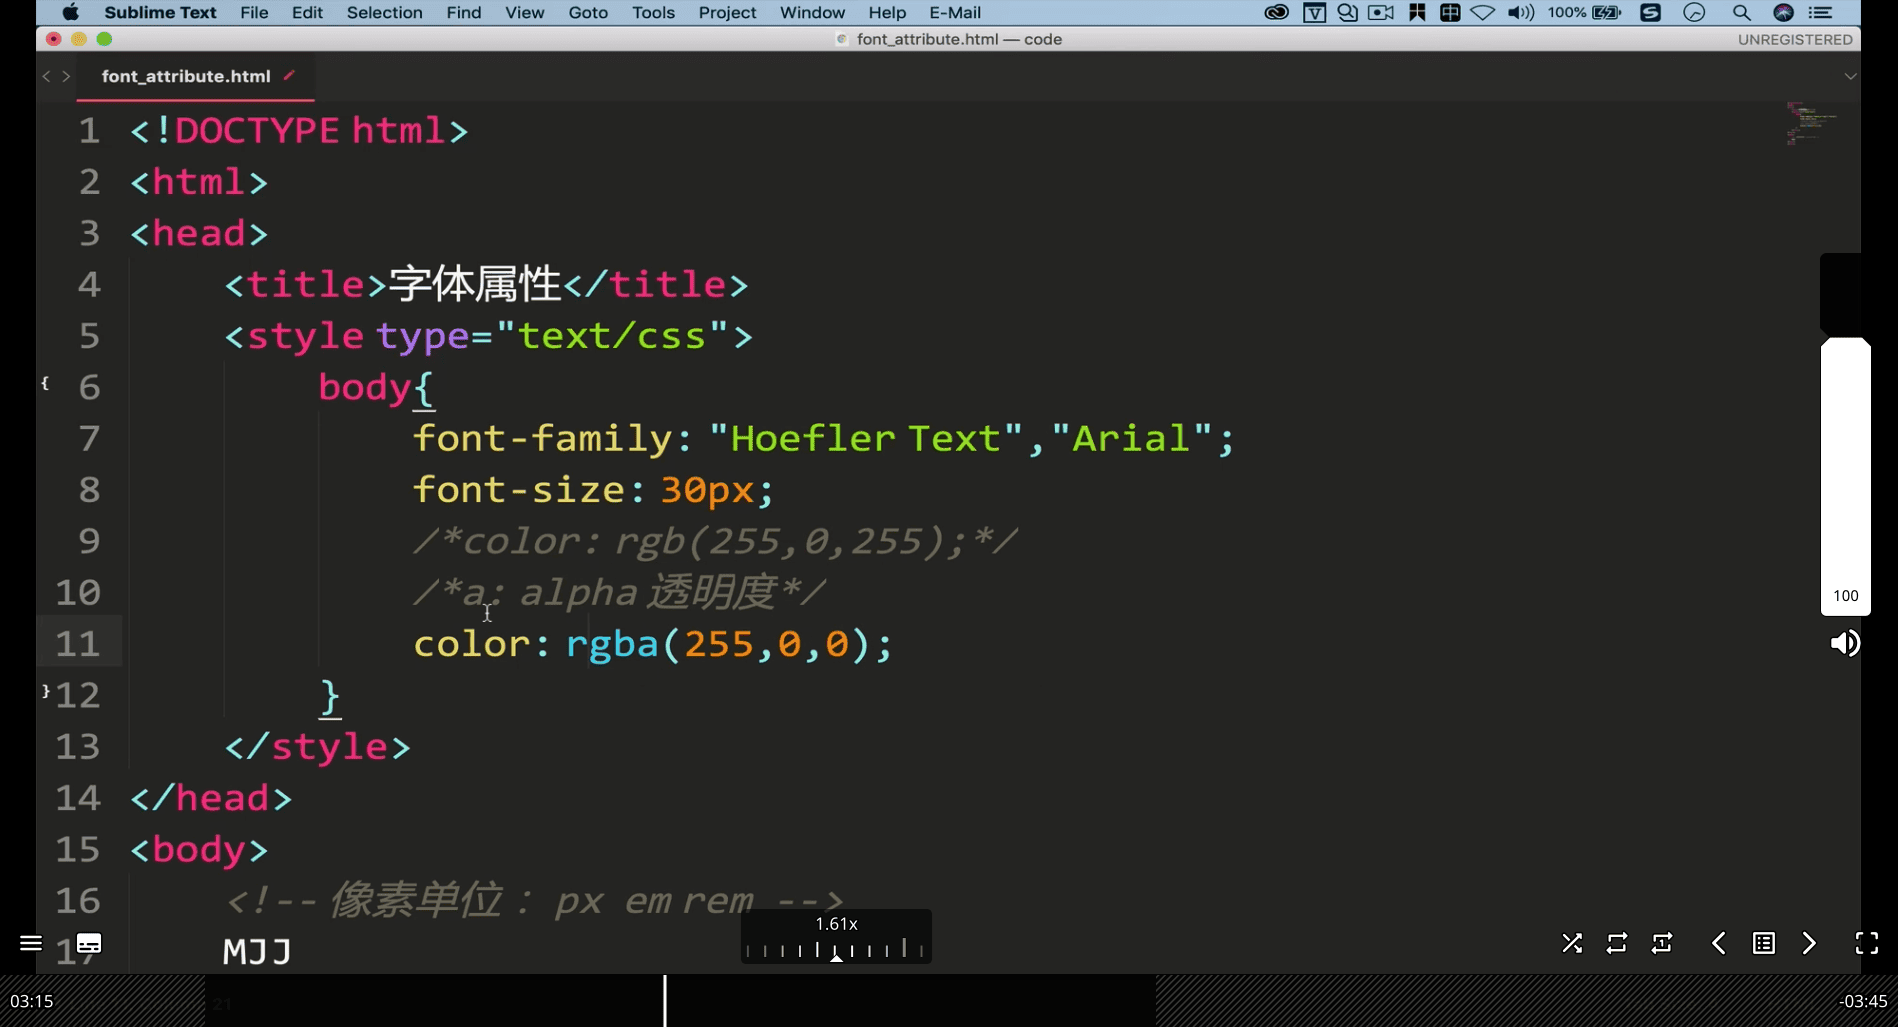The width and height of the screenshot is (1898, 1027).
Task: Click the Sogou S menu bar icon
Action: coord(1651,13)
